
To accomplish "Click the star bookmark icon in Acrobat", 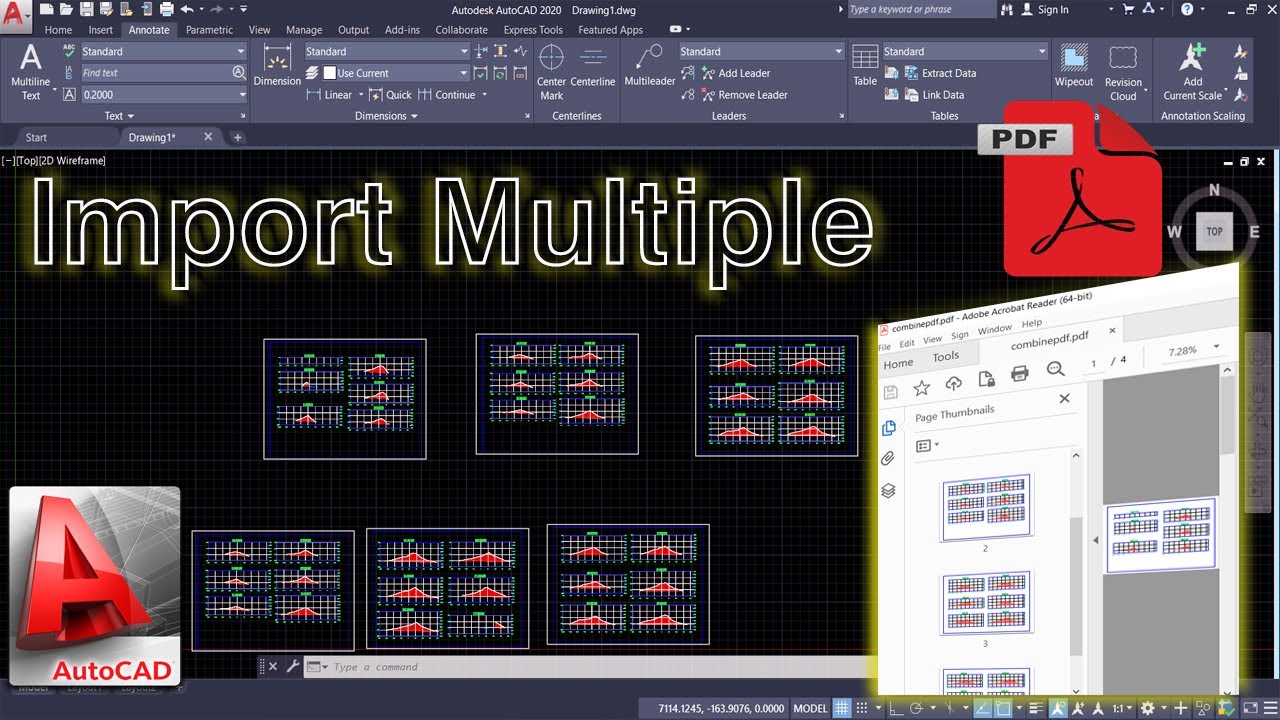I will 922,387.
